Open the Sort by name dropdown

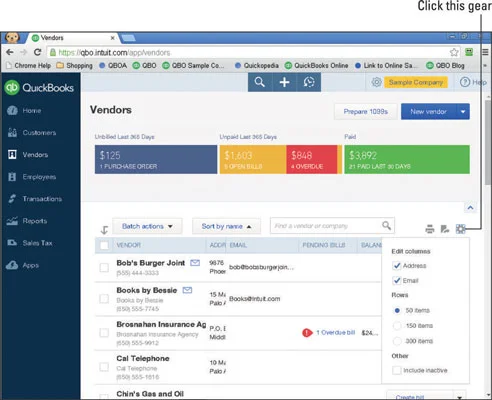coord(226,226)
